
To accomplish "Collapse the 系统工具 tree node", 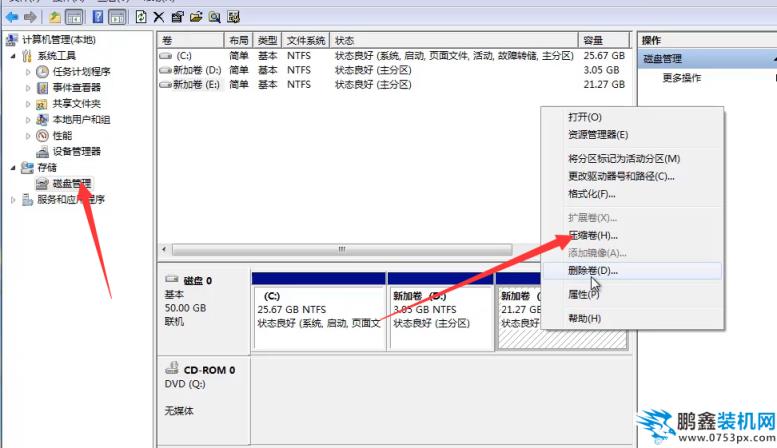I will (x=13, y=56).
